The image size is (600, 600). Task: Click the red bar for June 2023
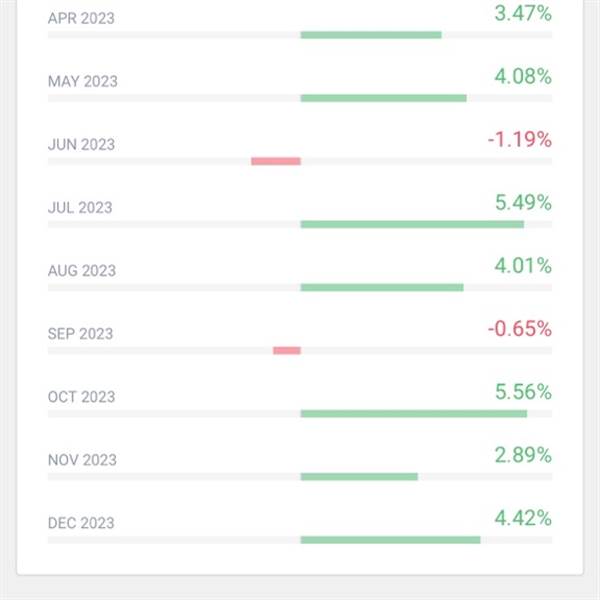click(x=276, y=161)
